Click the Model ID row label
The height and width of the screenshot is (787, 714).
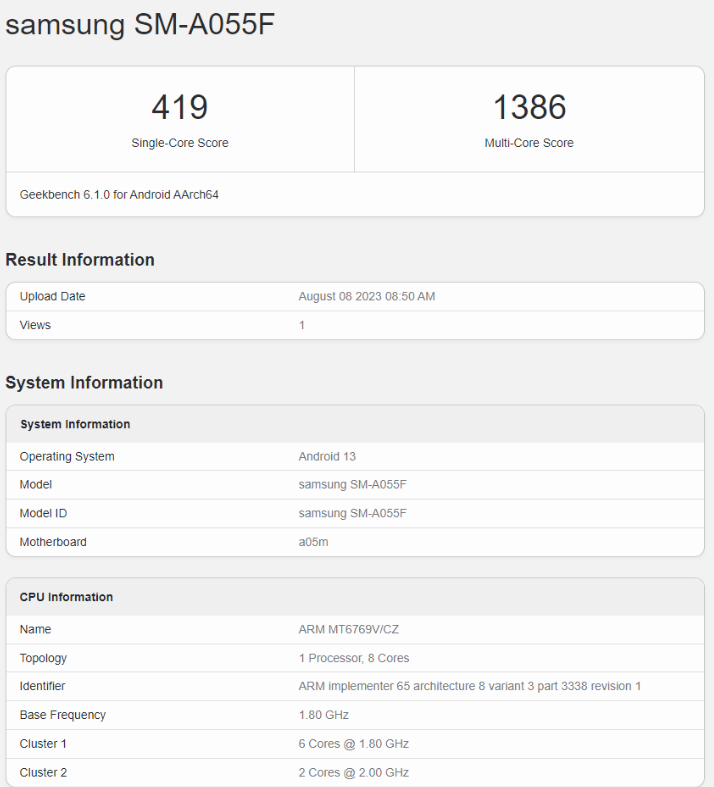click(43, 513)
